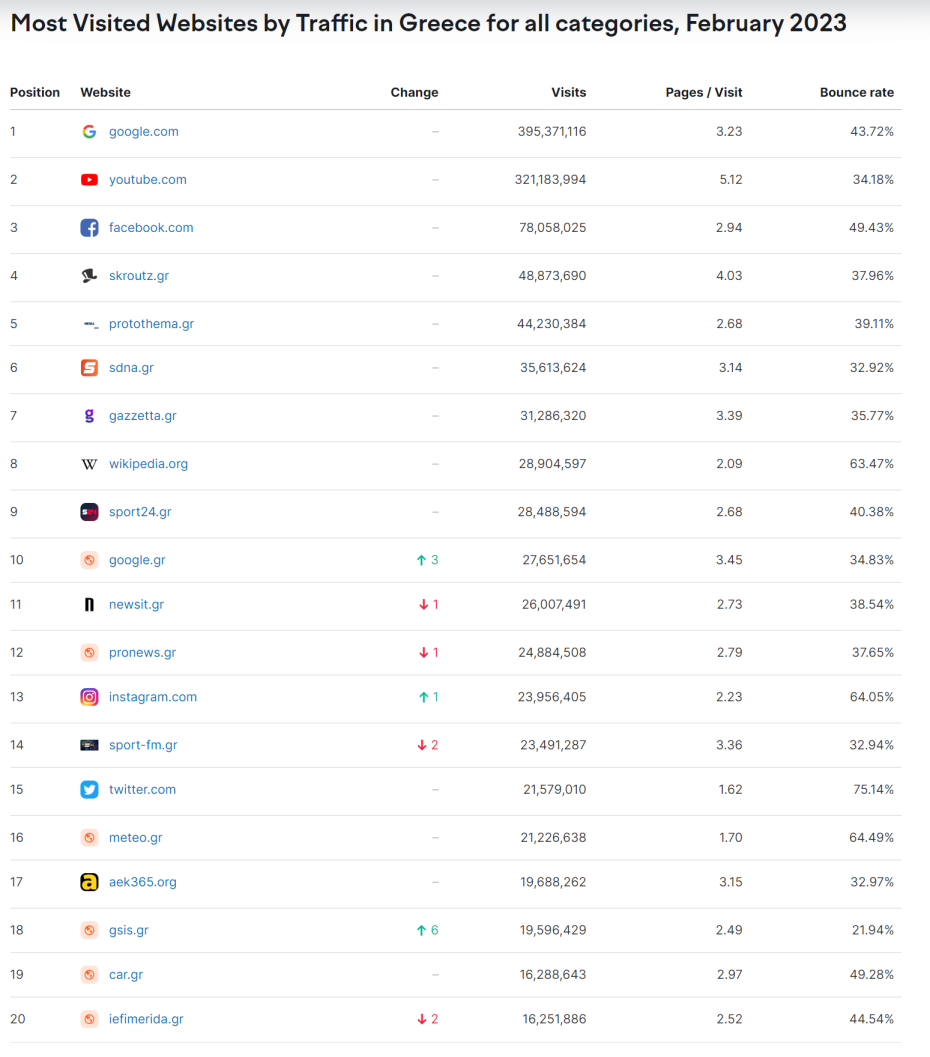Click the bounce rate 63.47%
This screenshot has width=930, height=1057.
tap(872, 464)
